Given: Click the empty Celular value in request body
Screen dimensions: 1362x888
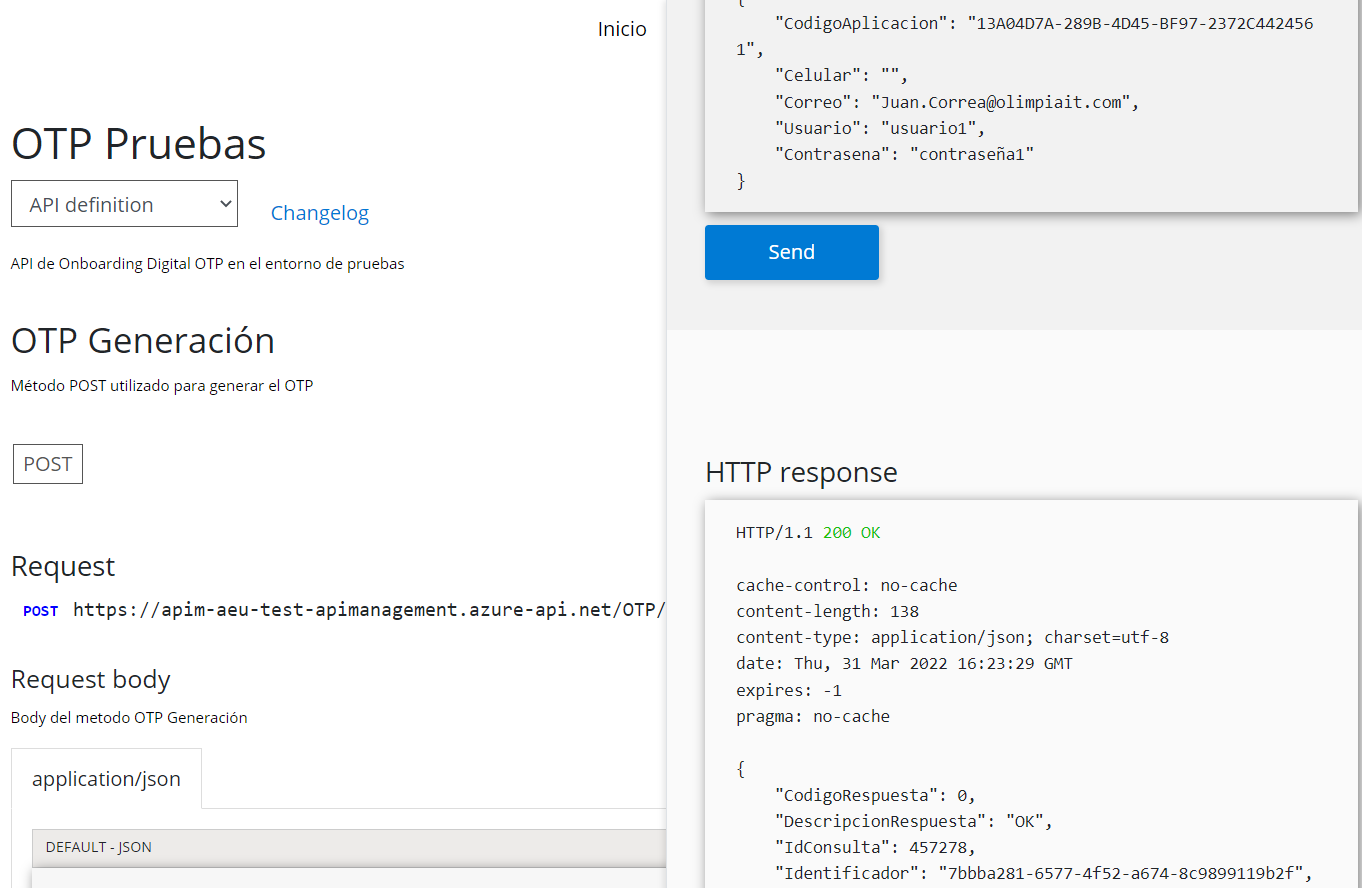Looking at the screenshot, I should pos(890,75).
